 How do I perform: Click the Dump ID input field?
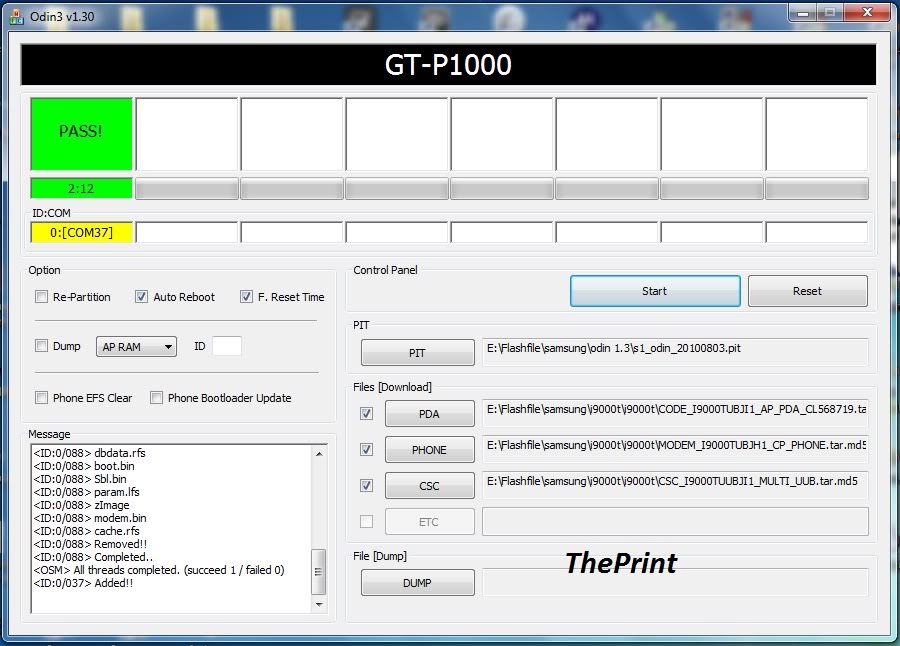coord(227,346)
